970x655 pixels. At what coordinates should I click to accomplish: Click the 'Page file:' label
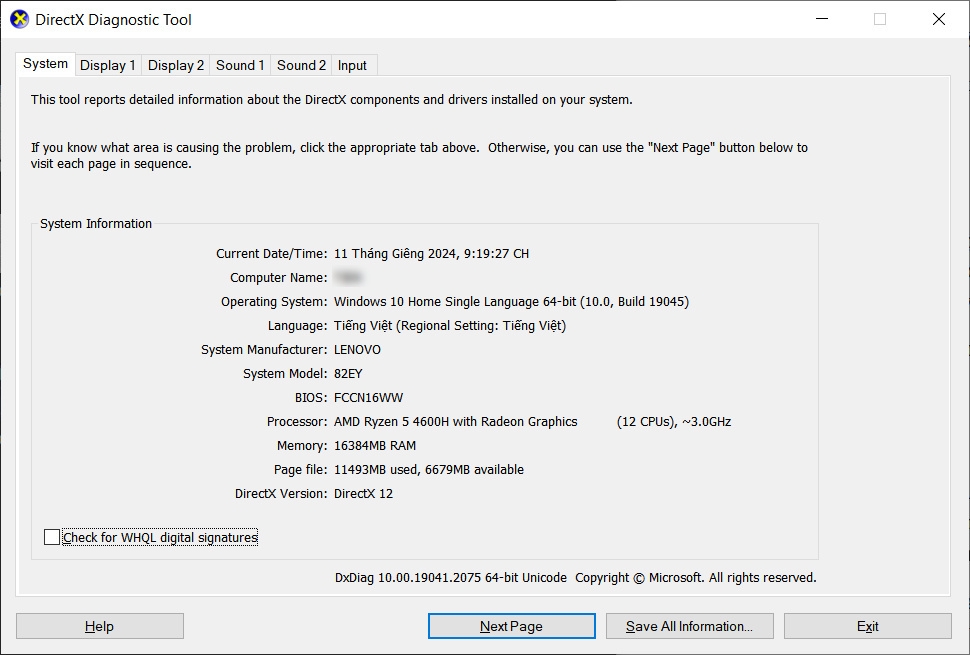[x=301, y=469]
